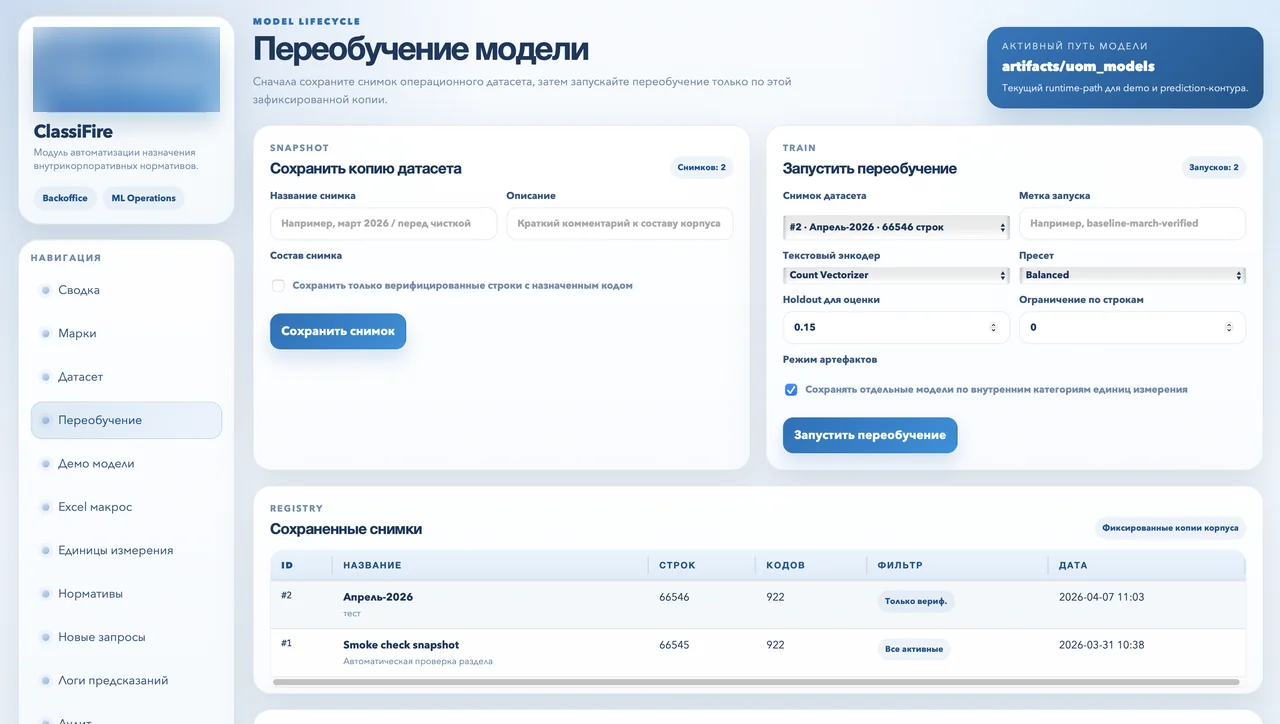Screen dimensions: 1280x724
Task: Click the Фиксированные копии корпуса badge
Action: click(x=1169, y=528)
